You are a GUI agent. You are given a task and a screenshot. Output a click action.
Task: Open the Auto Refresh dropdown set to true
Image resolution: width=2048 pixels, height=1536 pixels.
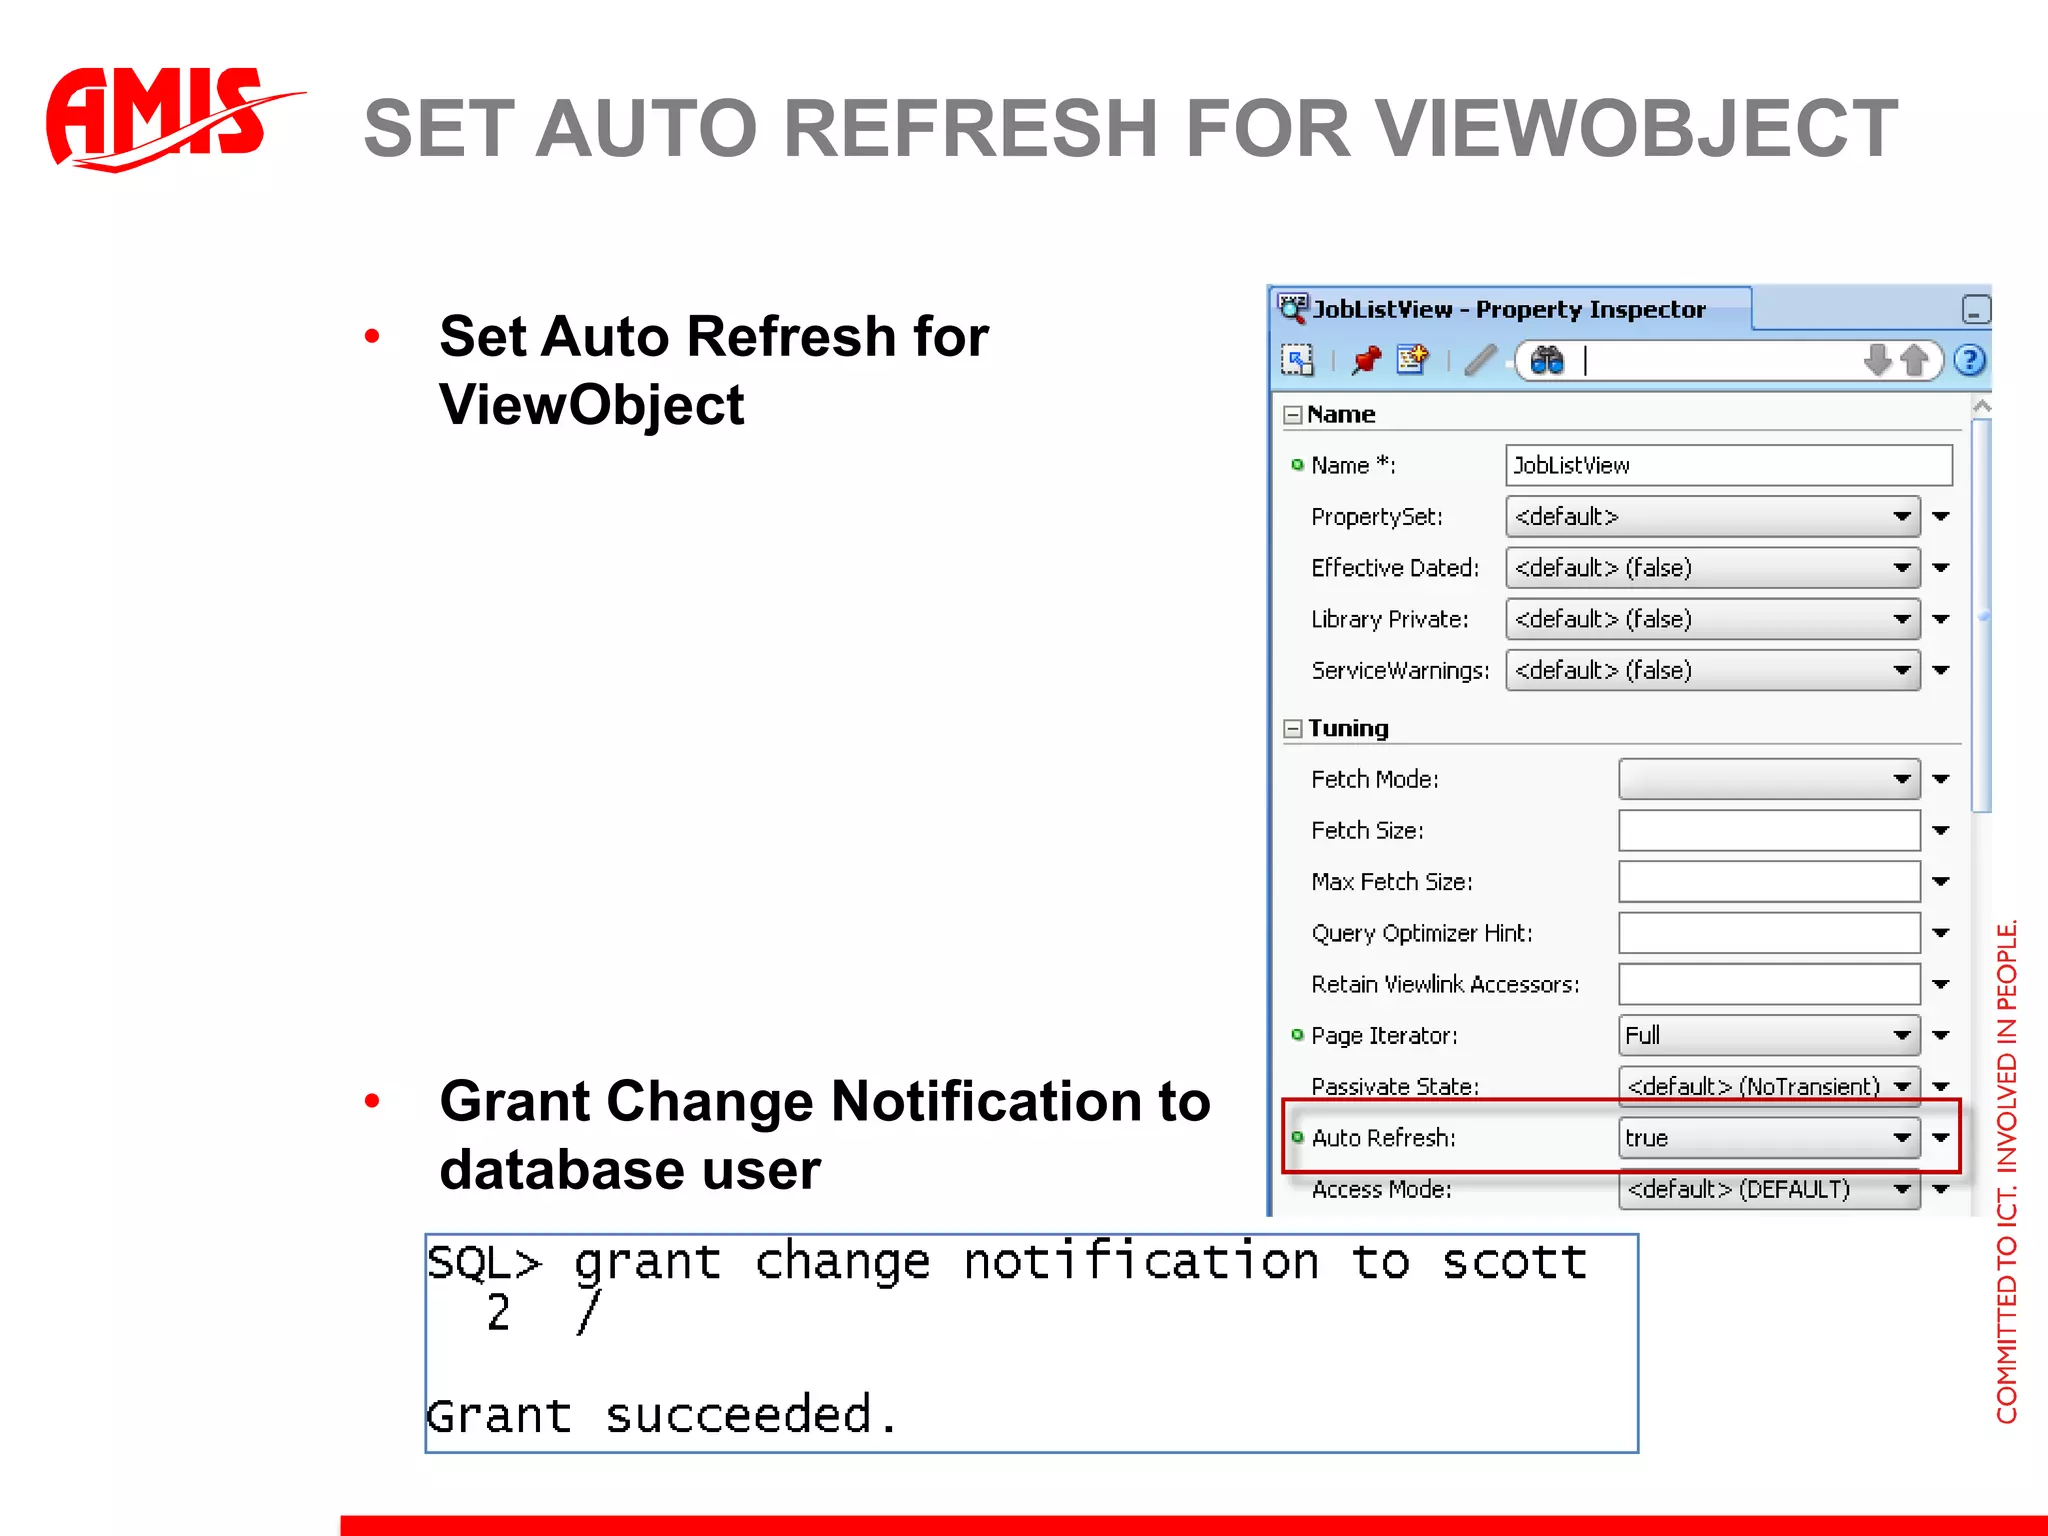click(x=1770, y=1138)
